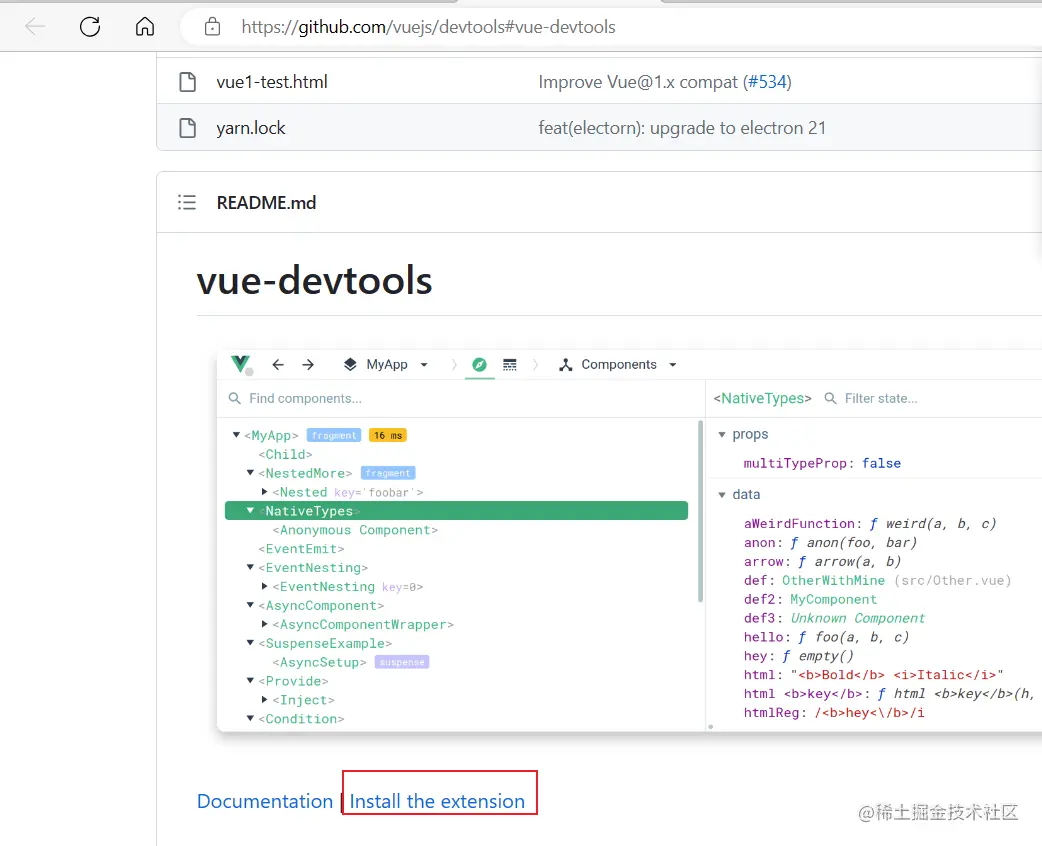Open the Documentation link
The image size is (1042, 846).
264,801
